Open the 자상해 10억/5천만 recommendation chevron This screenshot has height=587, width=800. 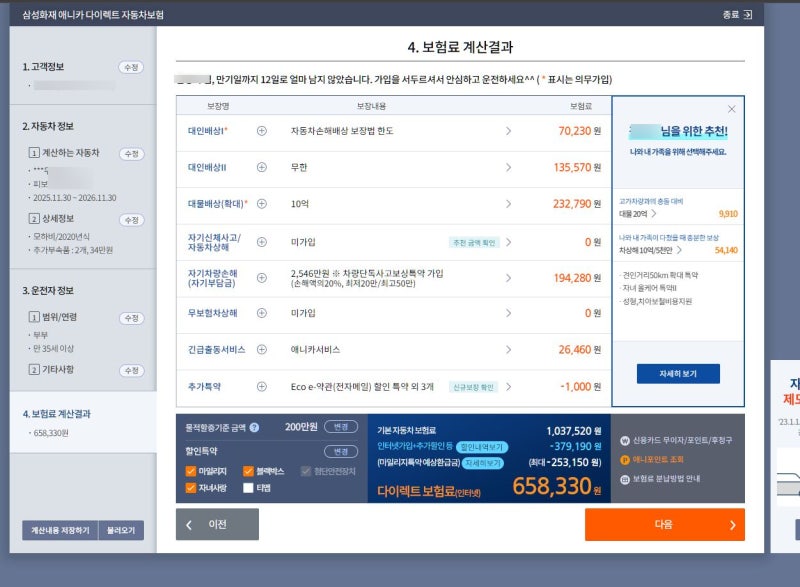point(679,250)
